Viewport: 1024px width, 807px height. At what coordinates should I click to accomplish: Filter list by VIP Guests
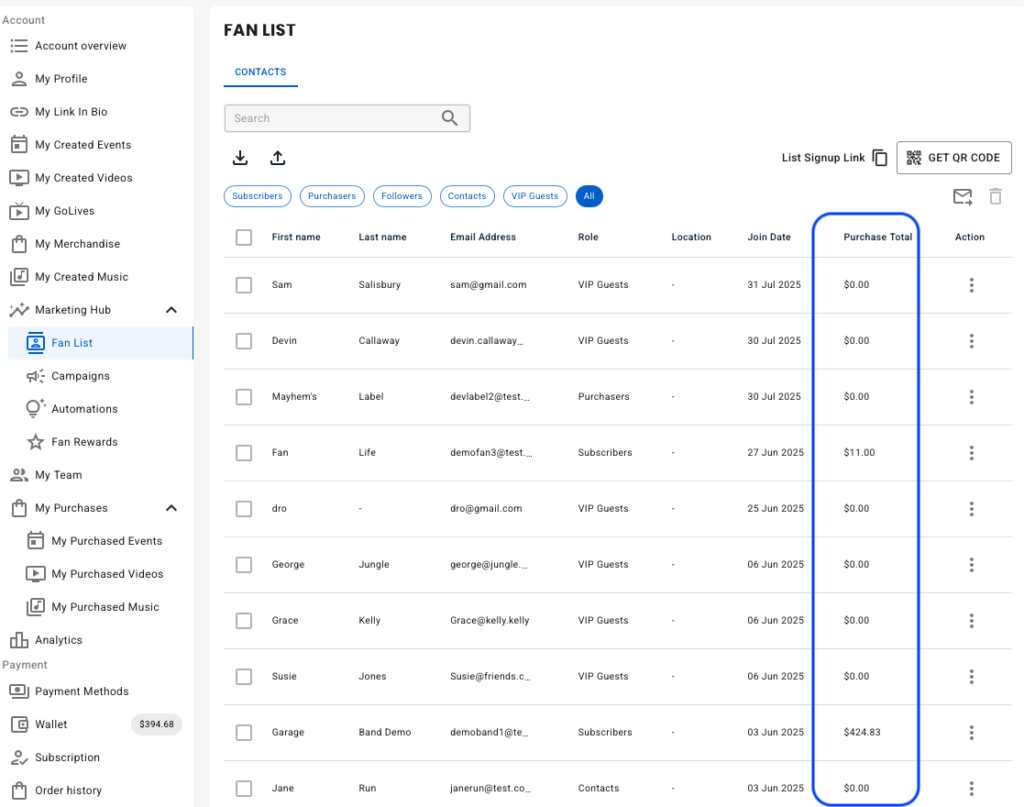coord(535,196)
